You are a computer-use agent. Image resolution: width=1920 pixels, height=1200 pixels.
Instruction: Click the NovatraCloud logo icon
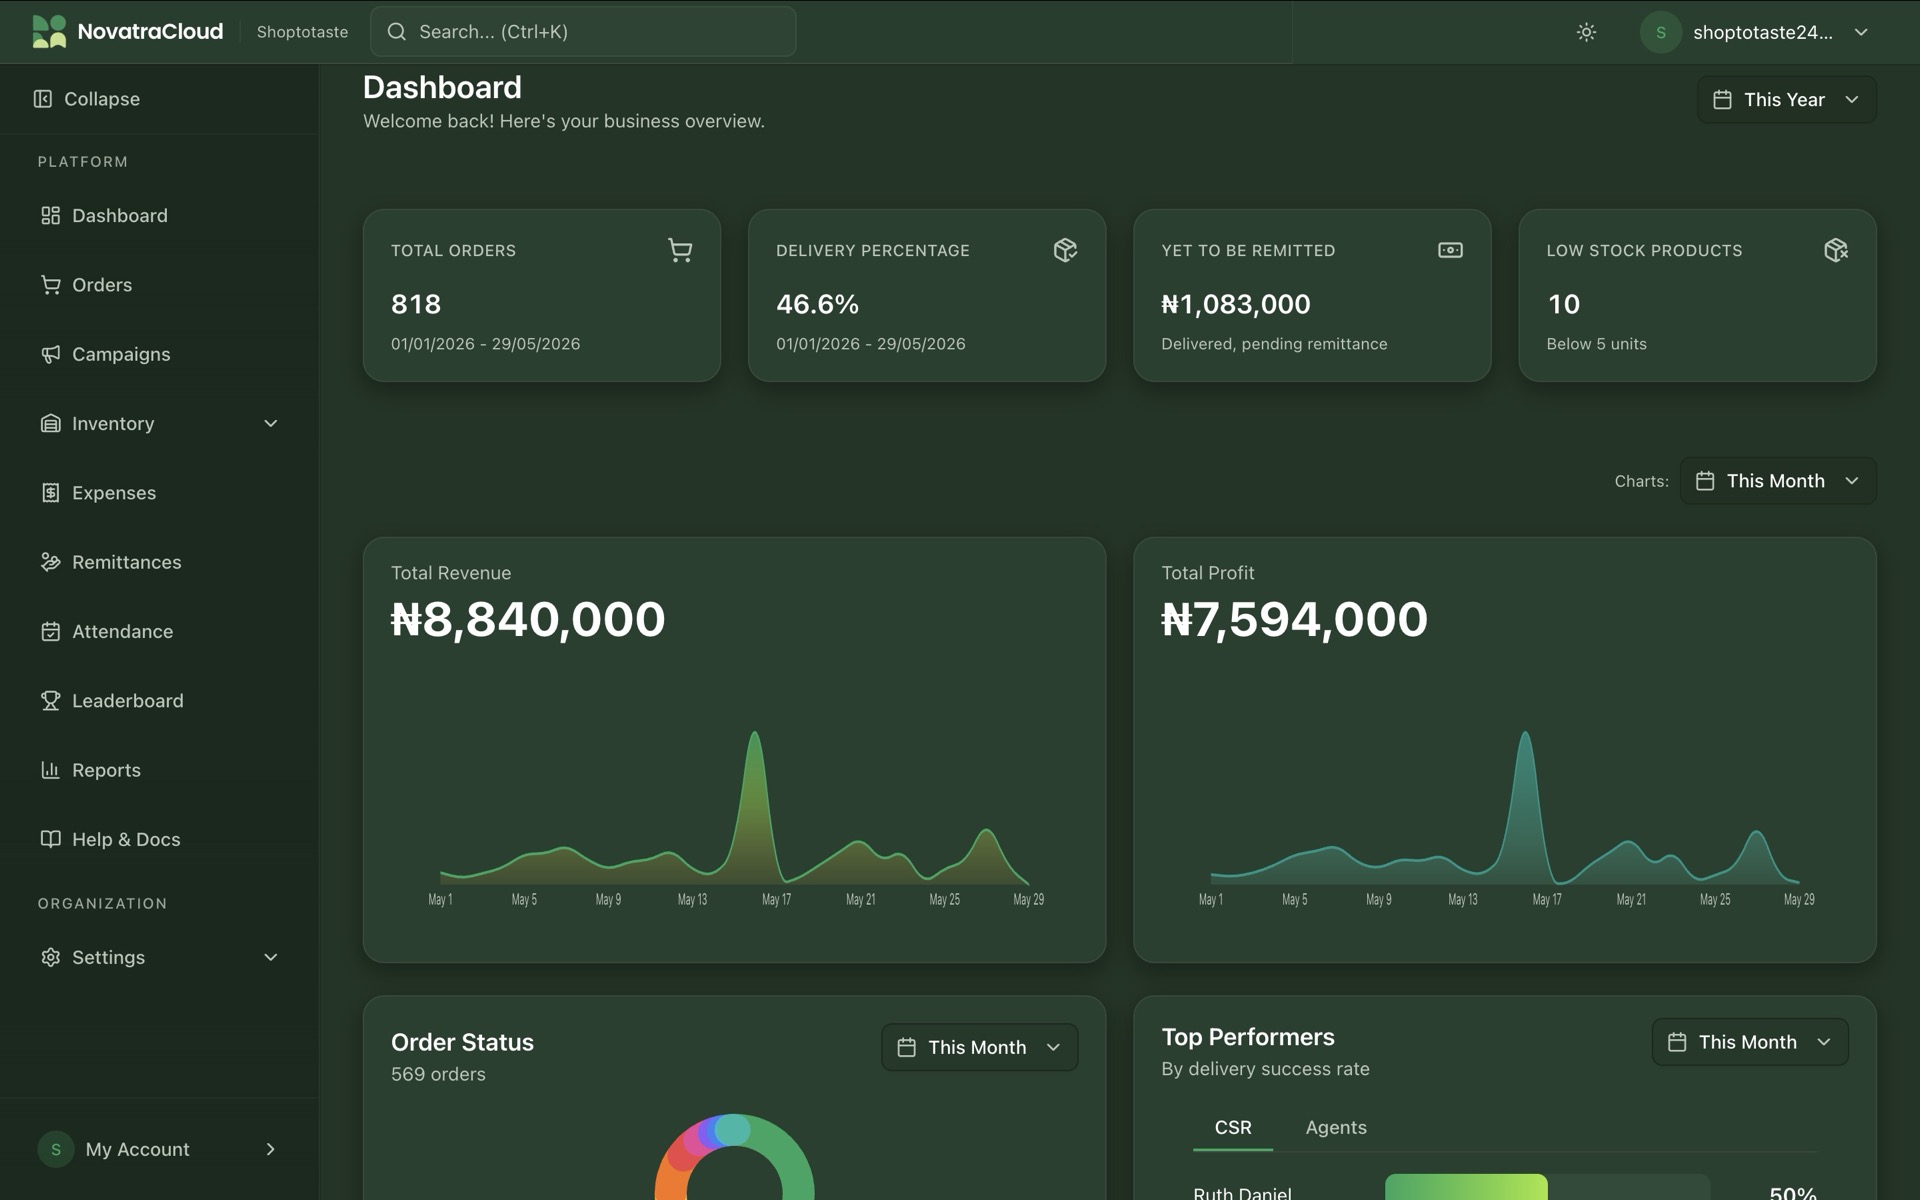(49, 32)
